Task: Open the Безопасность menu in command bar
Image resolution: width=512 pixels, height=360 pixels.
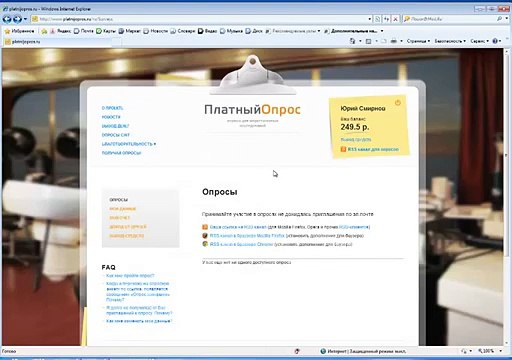Action: [450, 41]
